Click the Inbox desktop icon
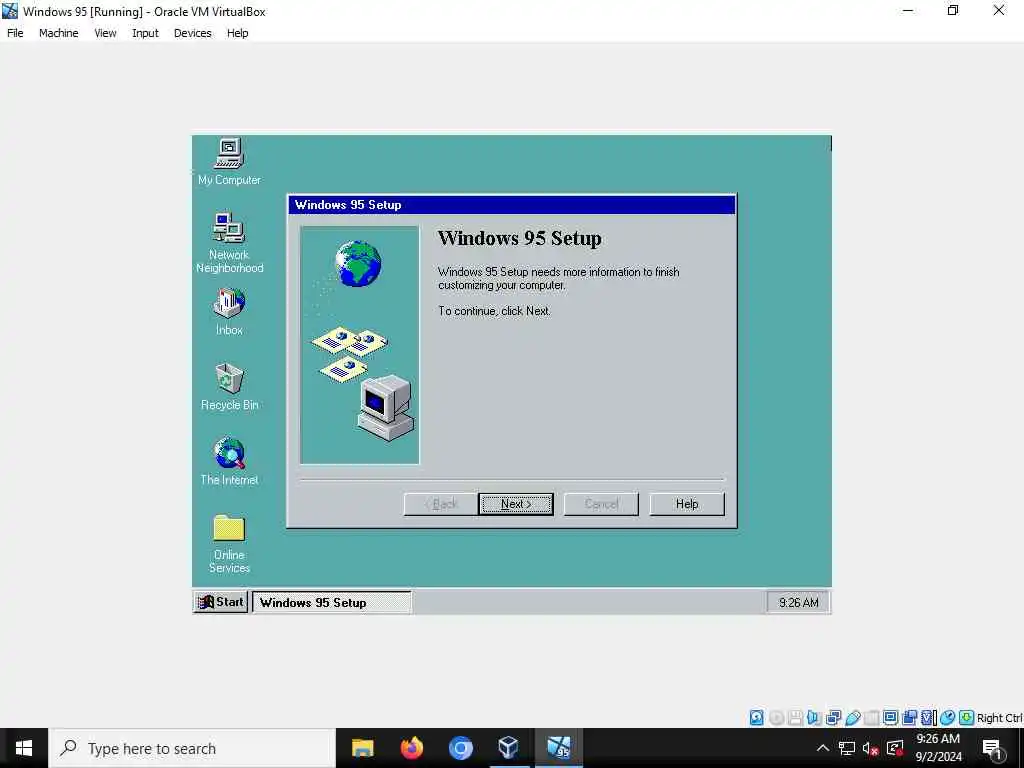Viewport: 1024px width, 768px height. [229, 312]
